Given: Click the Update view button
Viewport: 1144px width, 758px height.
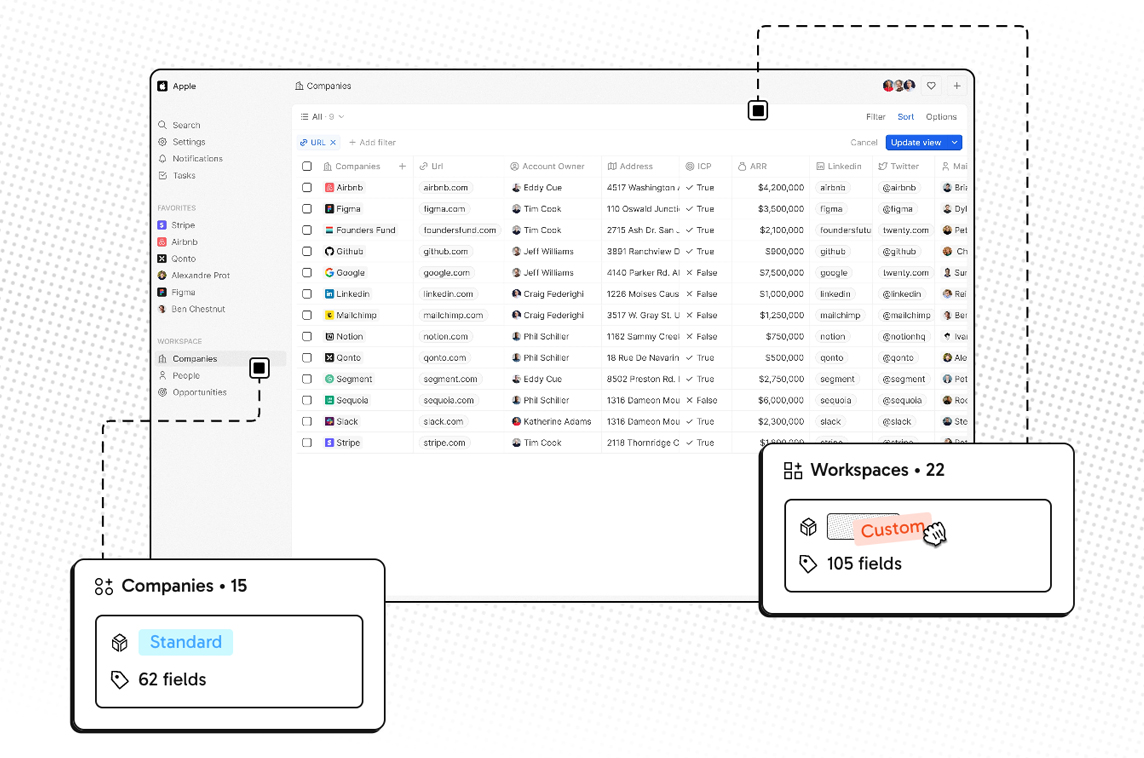Looking at the screenshot, I should coord(916,143).
